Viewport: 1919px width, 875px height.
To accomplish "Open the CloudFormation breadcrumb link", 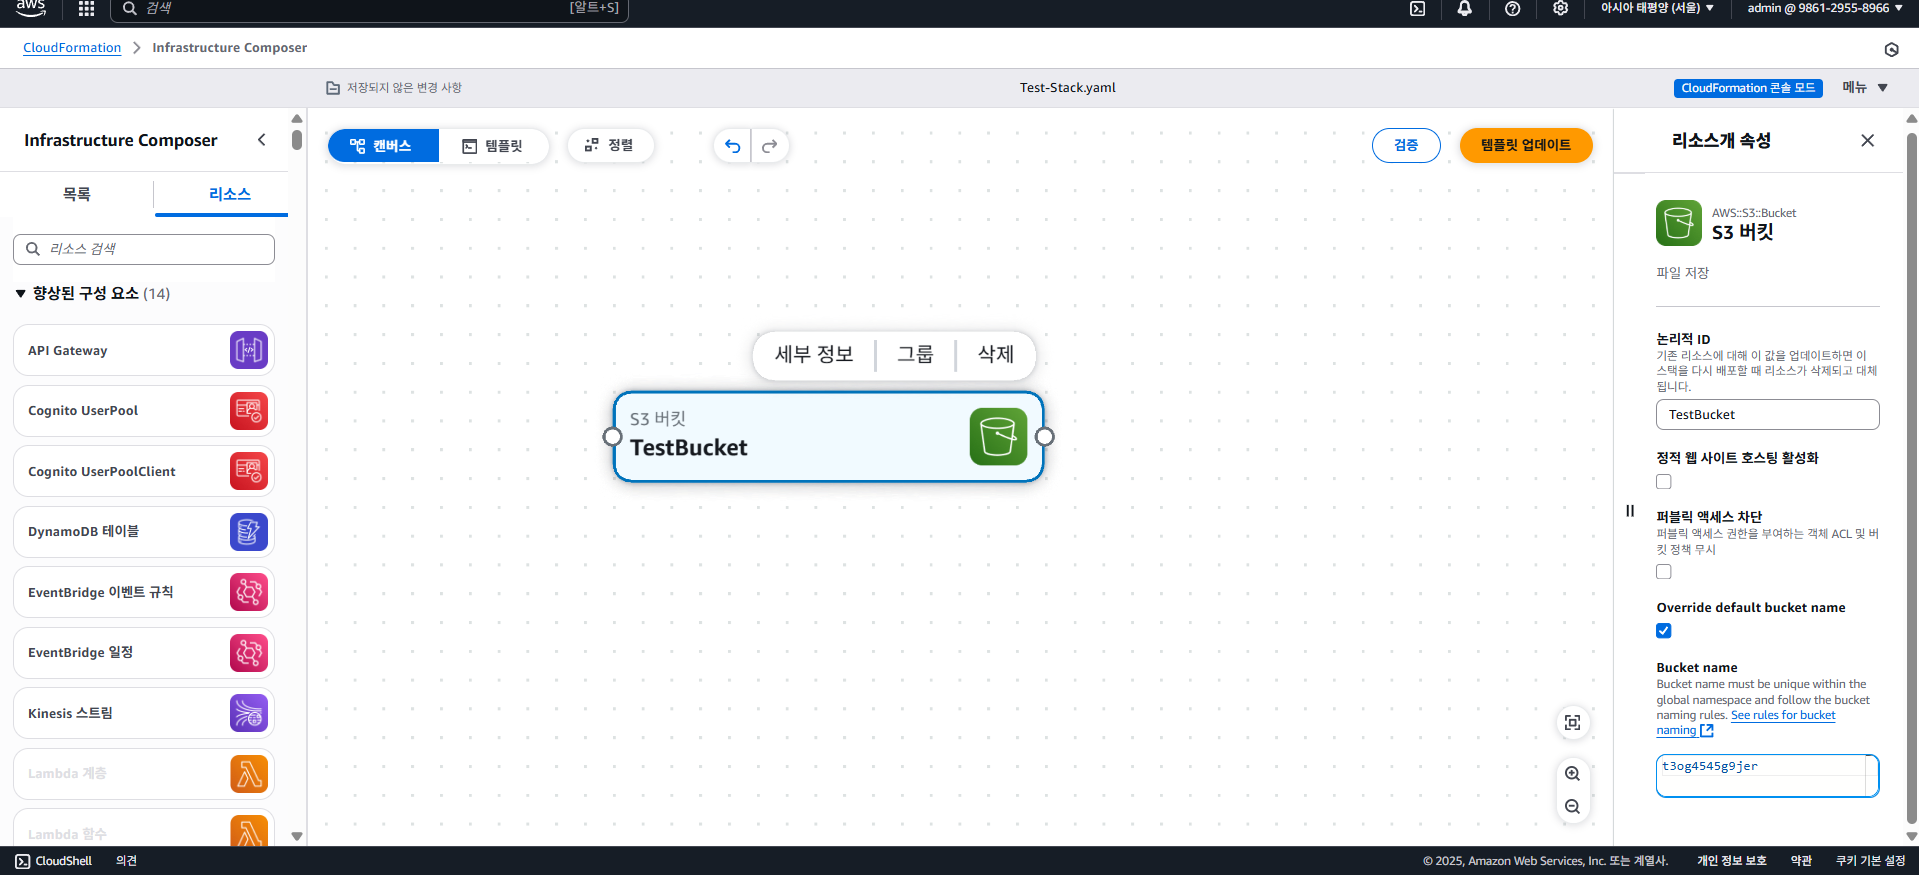I will (x=72, y=48).
